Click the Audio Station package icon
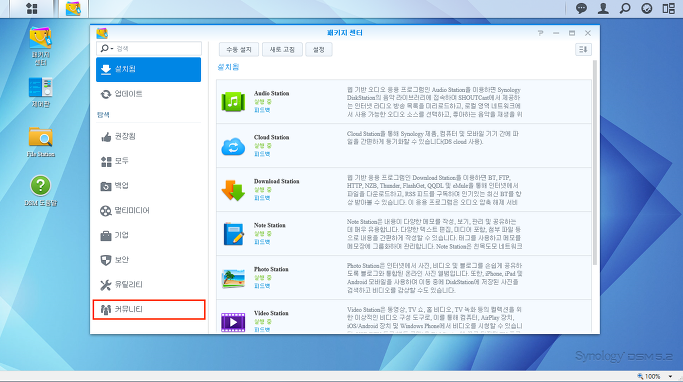Image resolution: width=683 pixels, height=382 pixels. (x=233, y=102)
